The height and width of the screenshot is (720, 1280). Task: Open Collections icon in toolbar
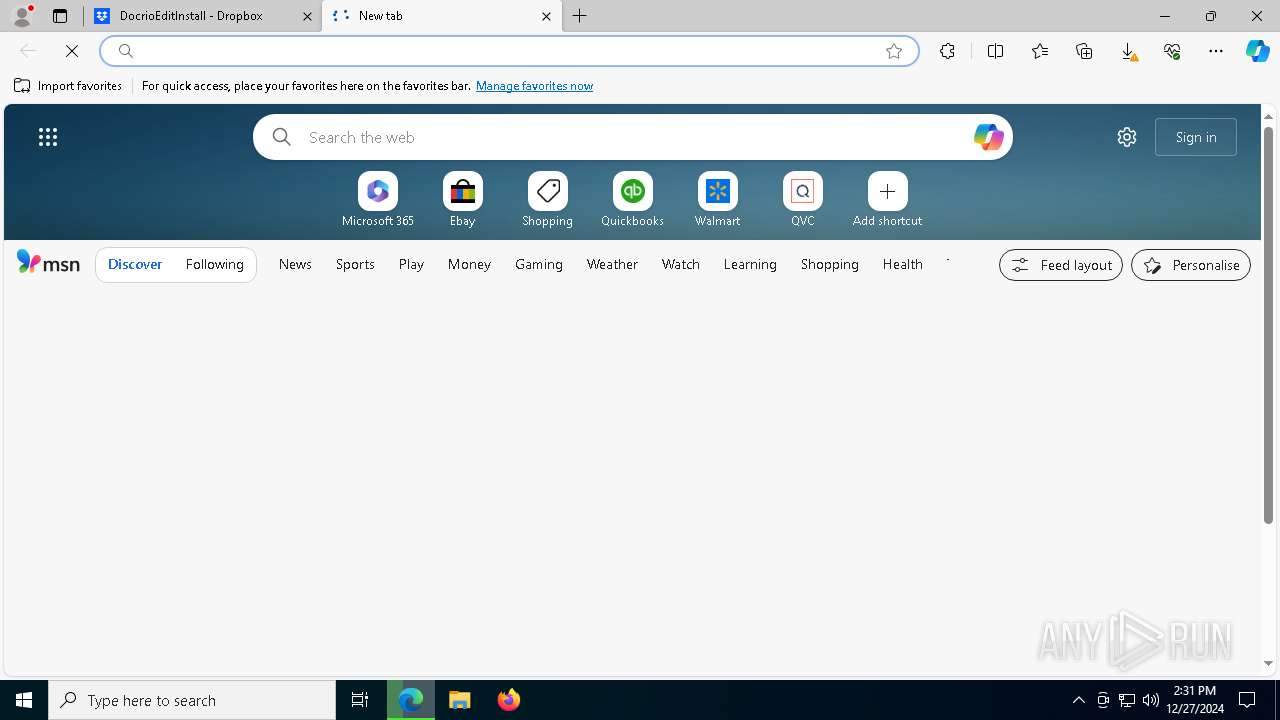[1084, 51]
